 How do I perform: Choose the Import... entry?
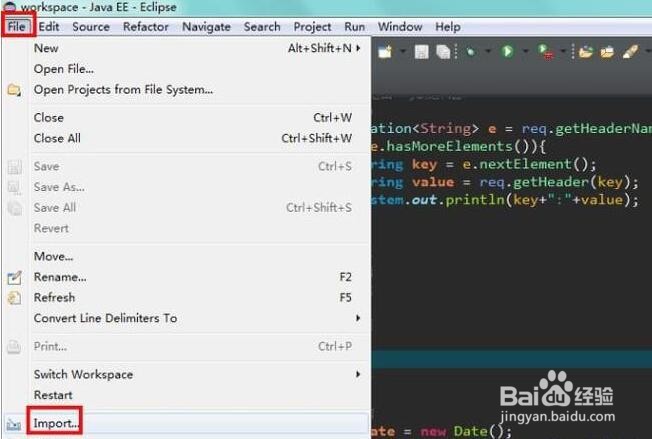[186, 424]
